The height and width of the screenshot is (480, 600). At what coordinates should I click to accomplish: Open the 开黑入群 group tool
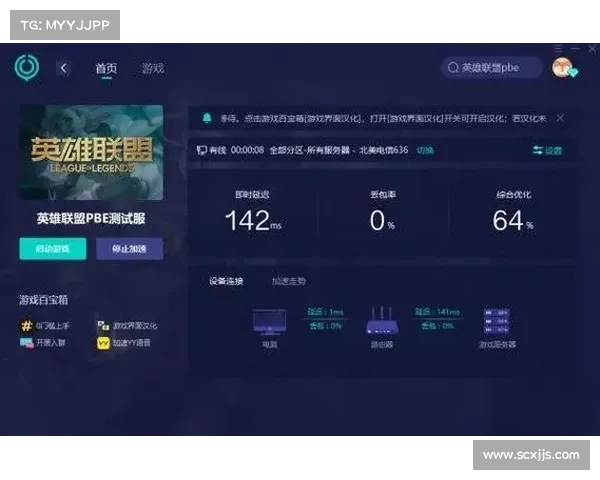(x=42, y=343)
